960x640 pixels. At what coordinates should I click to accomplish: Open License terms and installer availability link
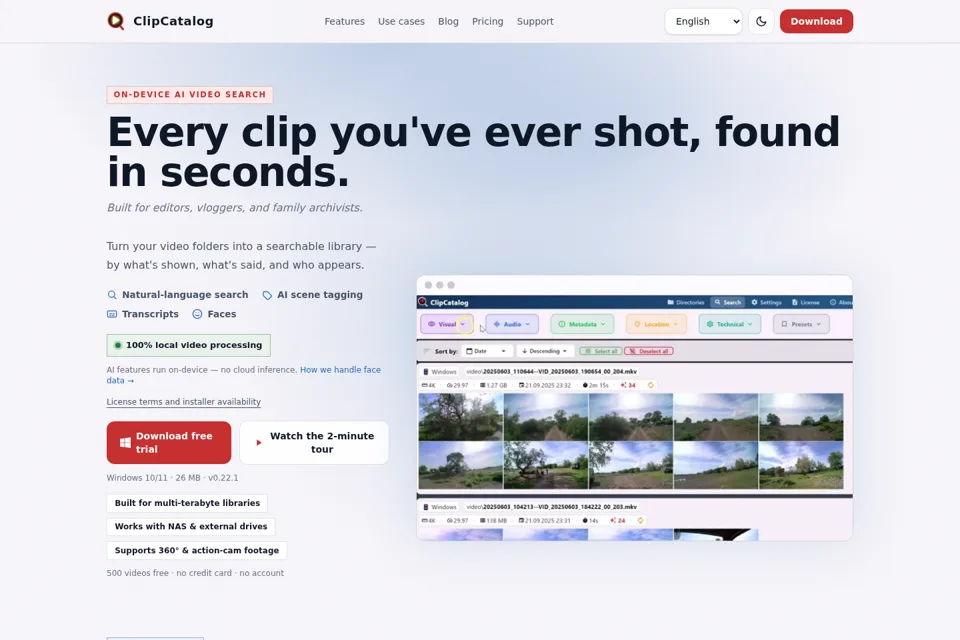(x=184, y=402)
